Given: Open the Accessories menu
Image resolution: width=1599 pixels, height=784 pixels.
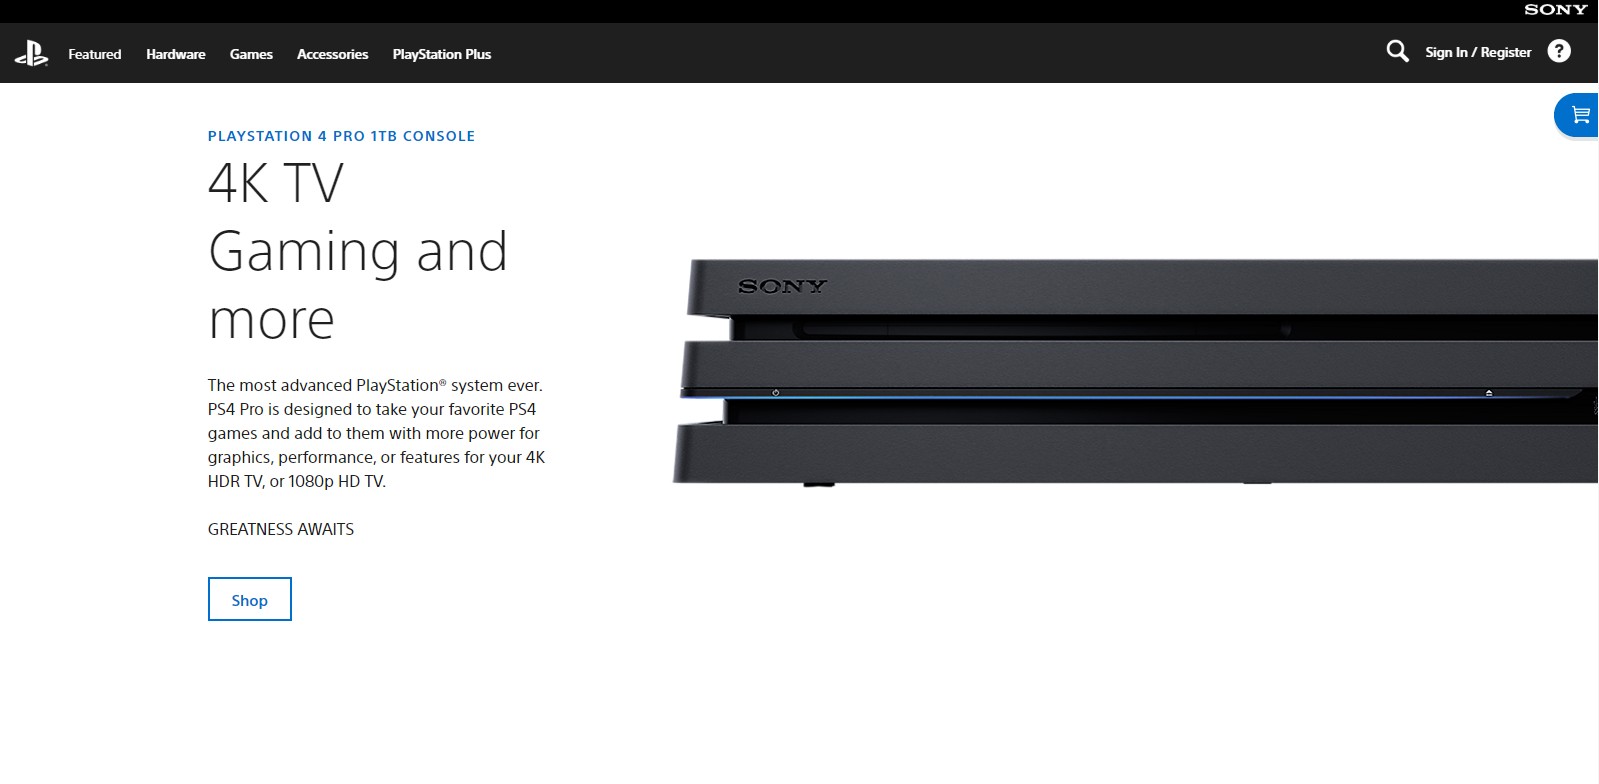Looking at the screenshot, I should [333, 54].
